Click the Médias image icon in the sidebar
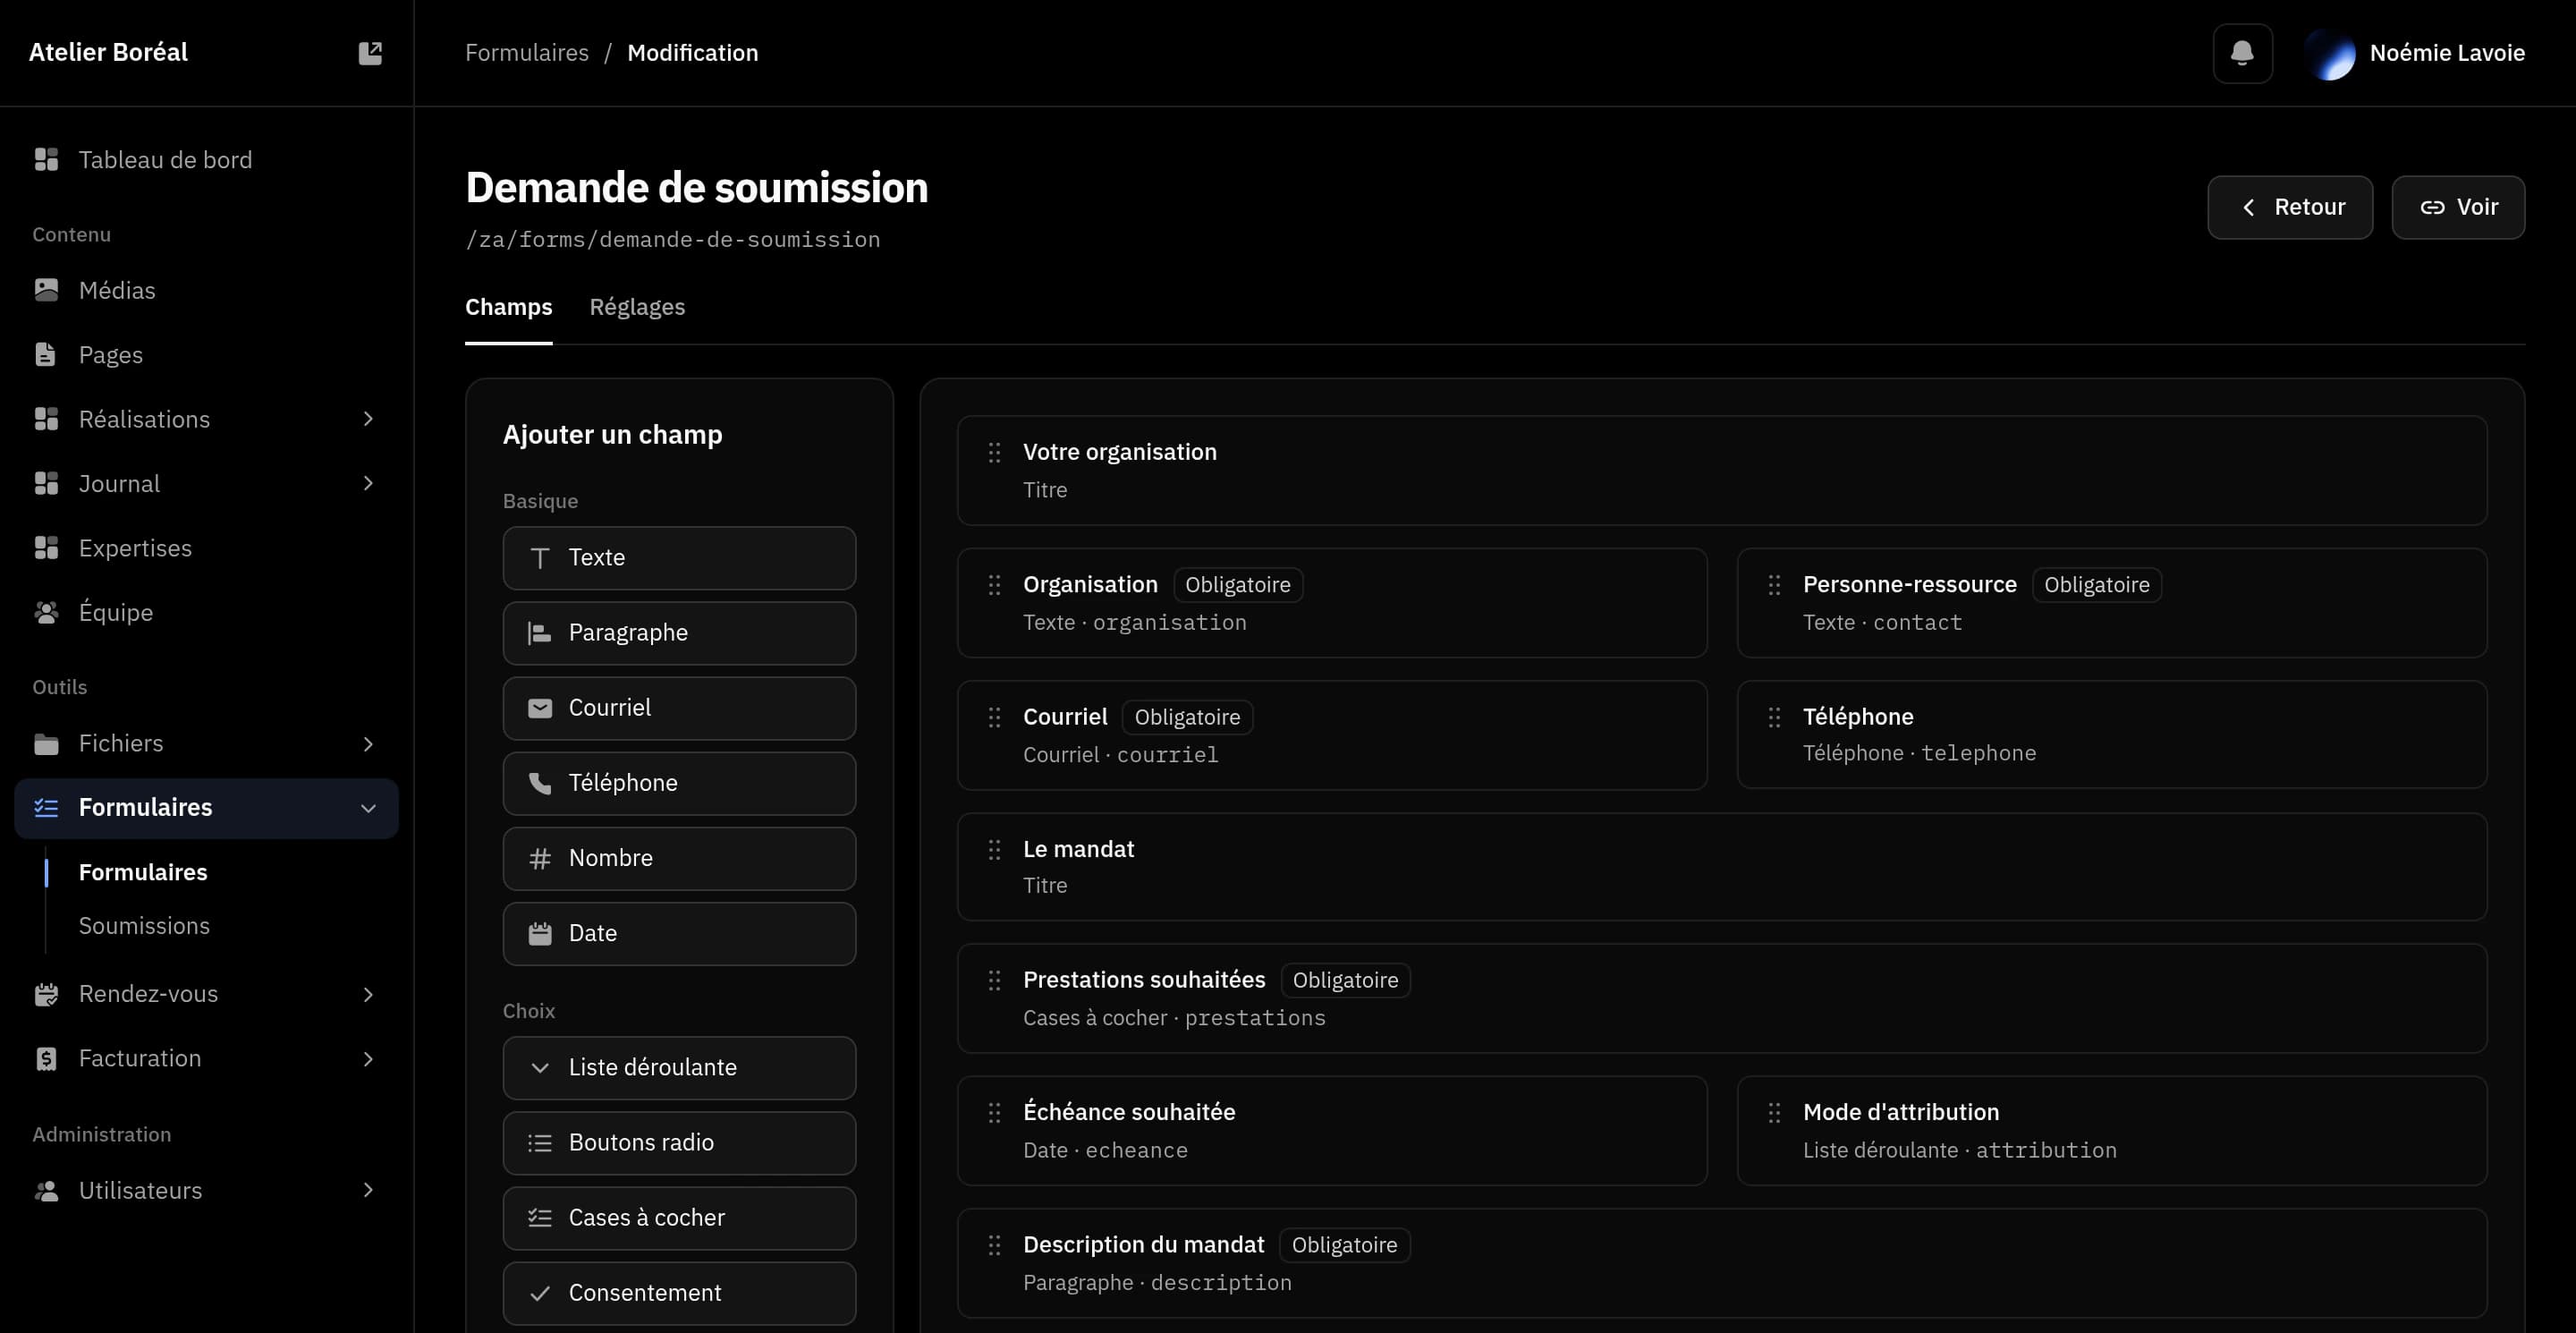This screenshot has width=2576, height=1333. tap(46, 290)
